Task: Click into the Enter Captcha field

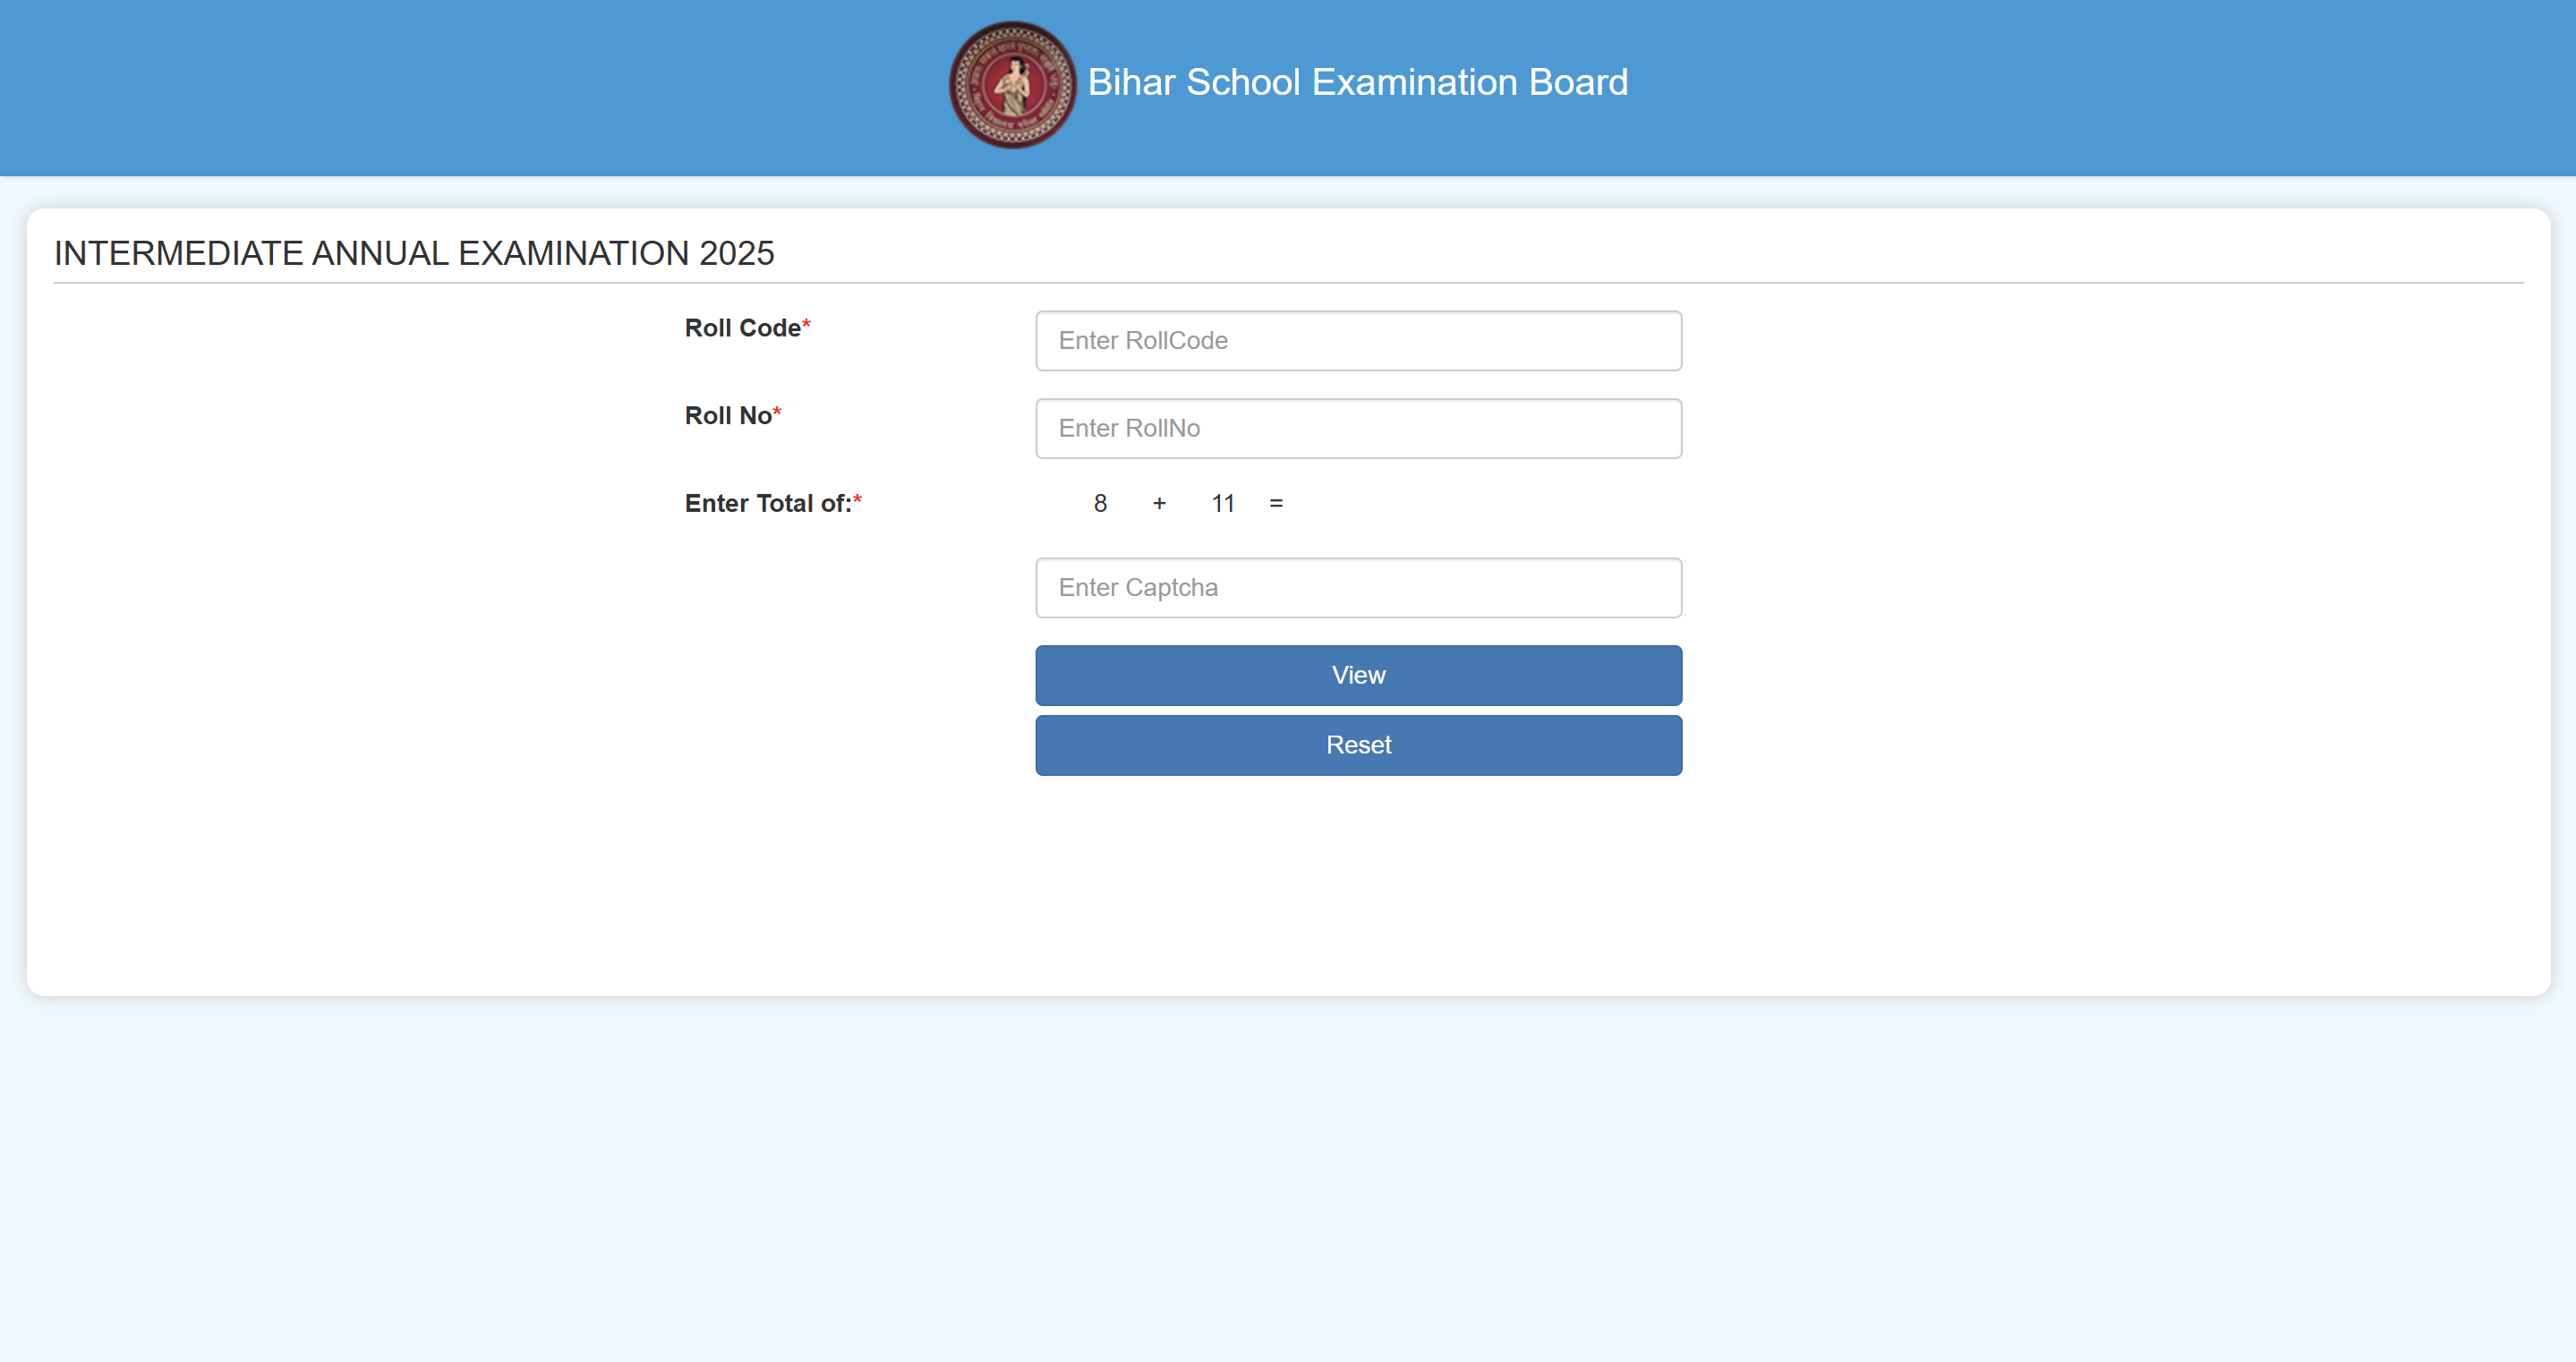Action: coord(1358,588)
